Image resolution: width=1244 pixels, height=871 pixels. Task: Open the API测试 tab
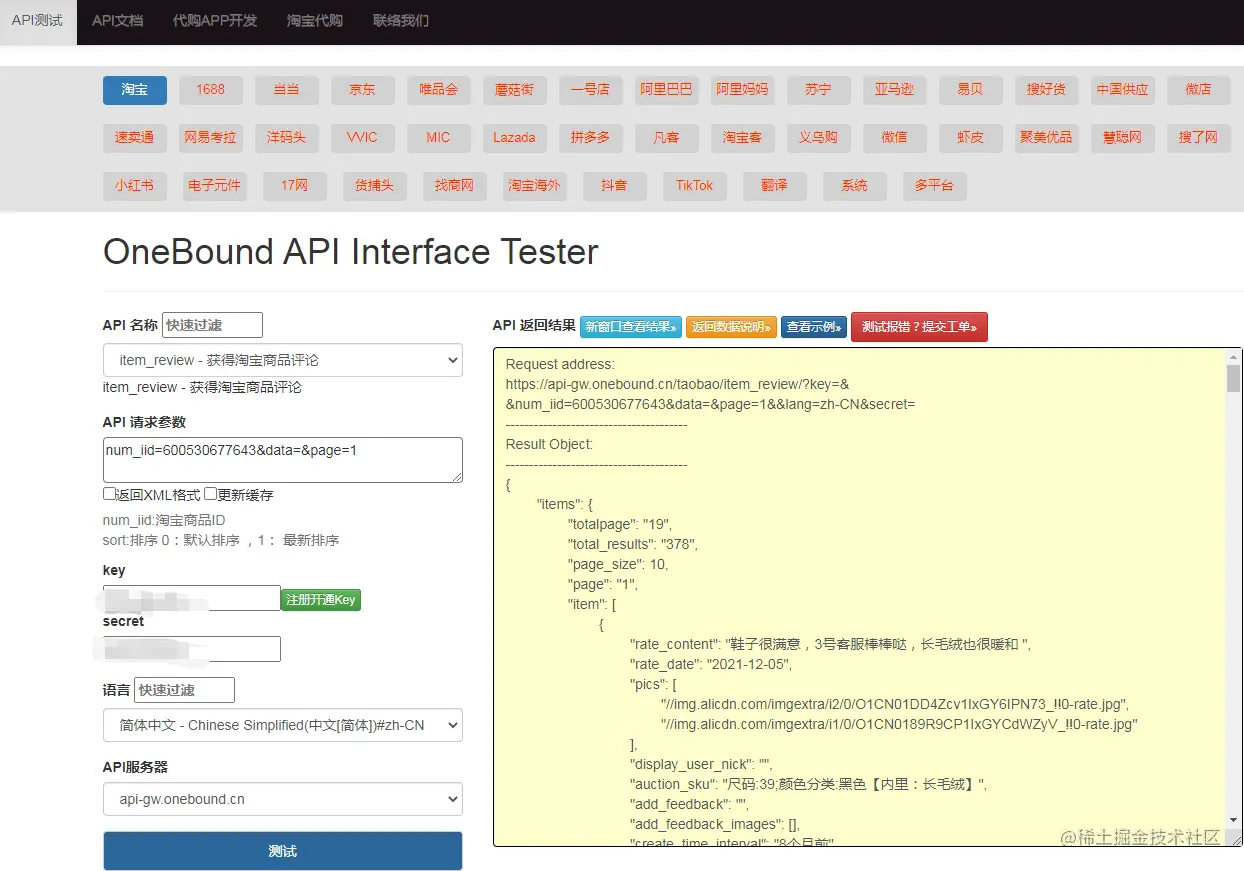[x=38, y=21]
